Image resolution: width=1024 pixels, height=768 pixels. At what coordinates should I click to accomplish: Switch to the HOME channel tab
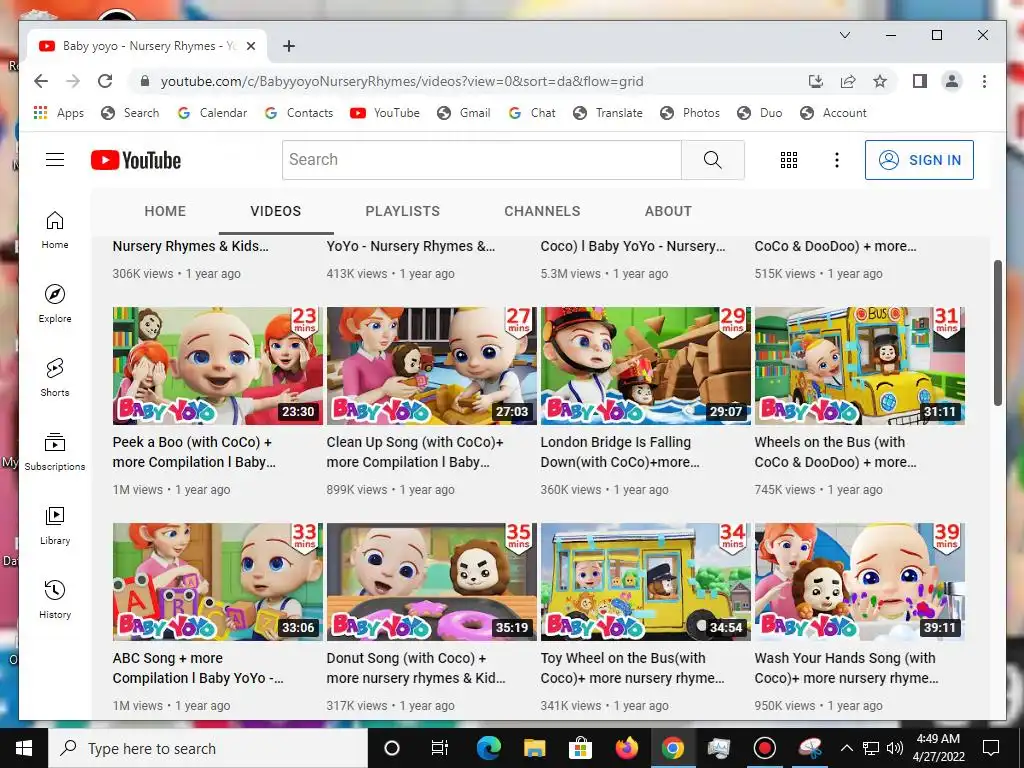point(165,211)
